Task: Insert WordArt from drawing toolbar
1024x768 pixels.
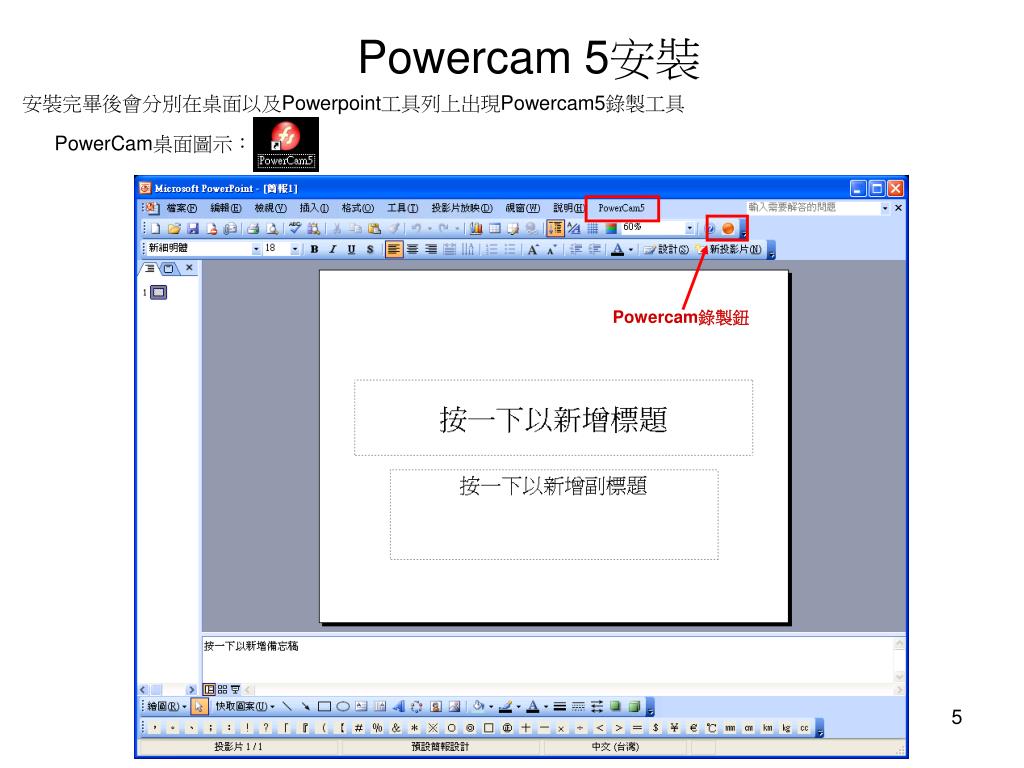Action: (399, 707)
